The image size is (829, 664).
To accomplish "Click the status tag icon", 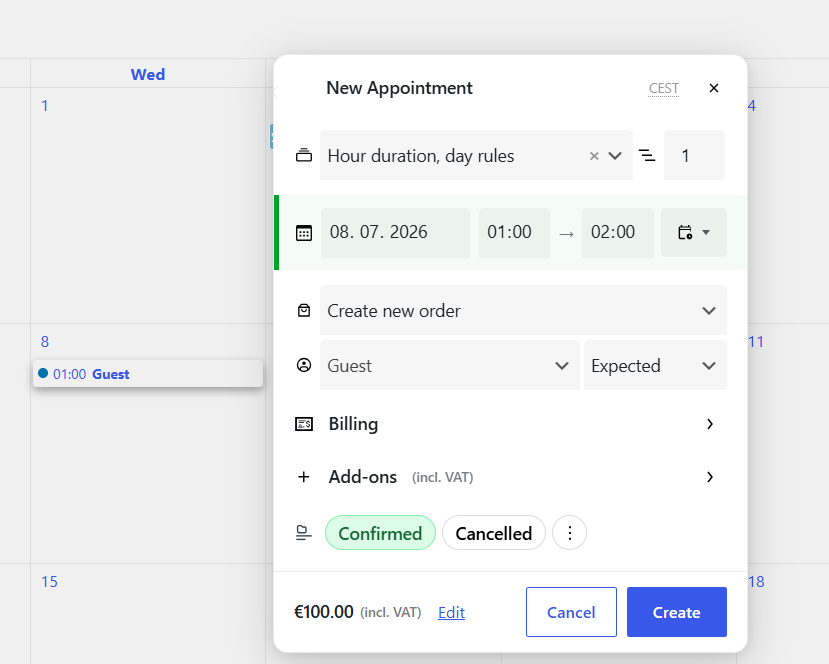I will (303, 533).
